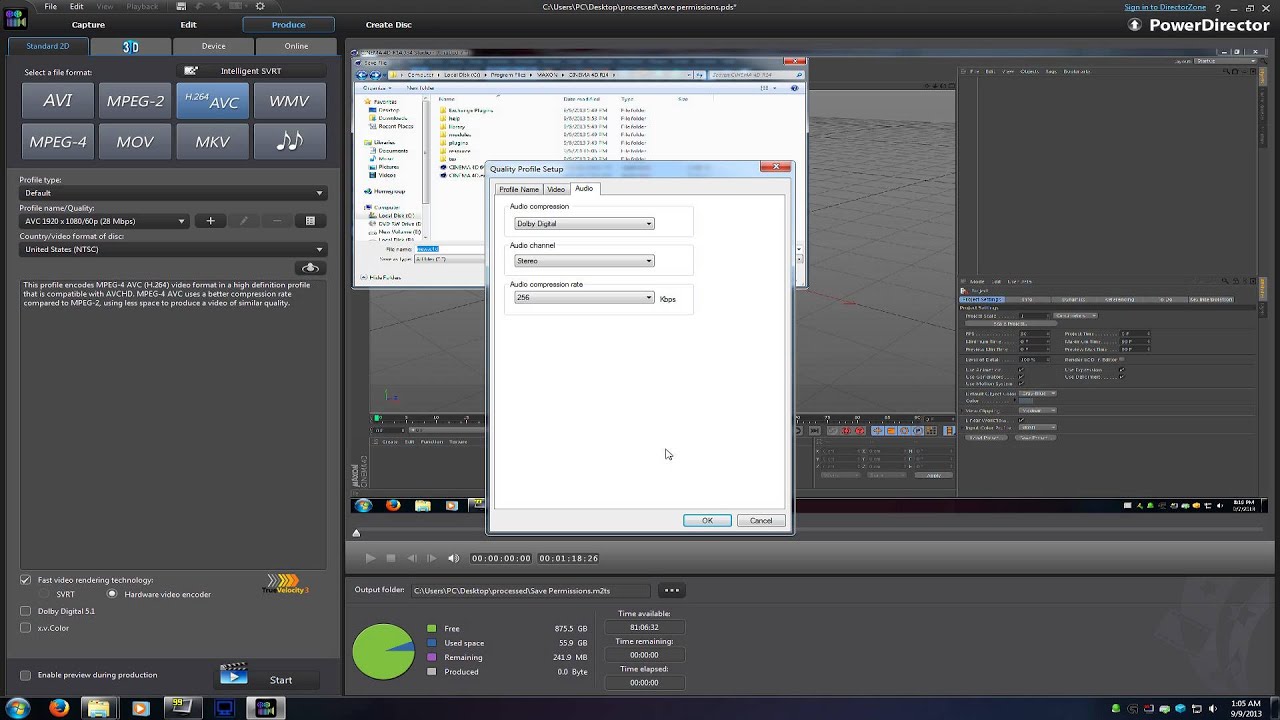Screen dimensions: 1280x720
Task: Click OK in Quality Profile Setup
Action: 707,521
